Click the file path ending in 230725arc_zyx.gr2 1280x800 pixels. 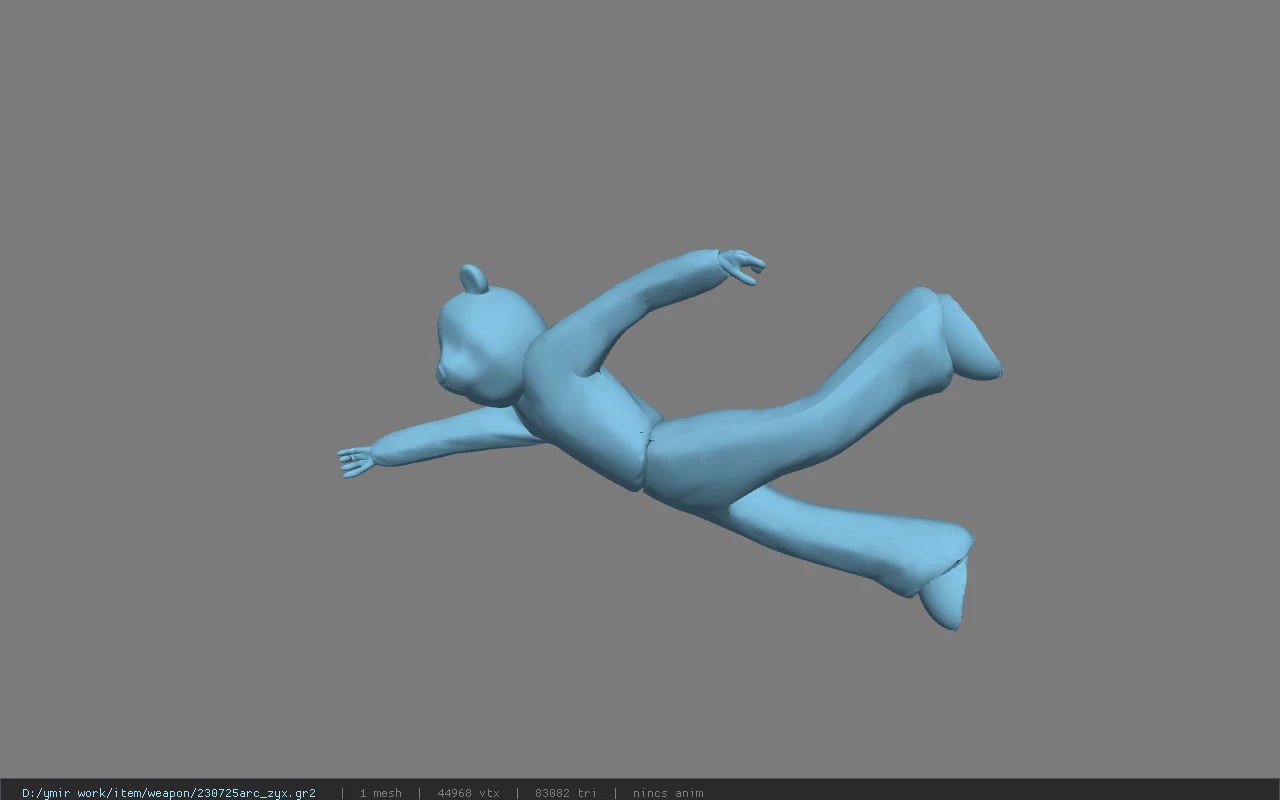[x=169, y=793]
